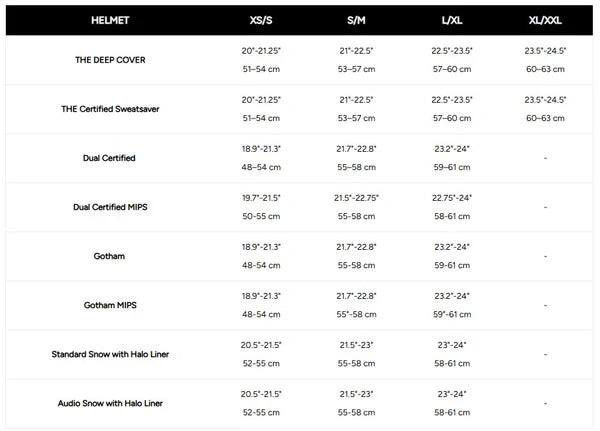Select the Gotham helmet row label
600x431 pixels.
[110, 256]
